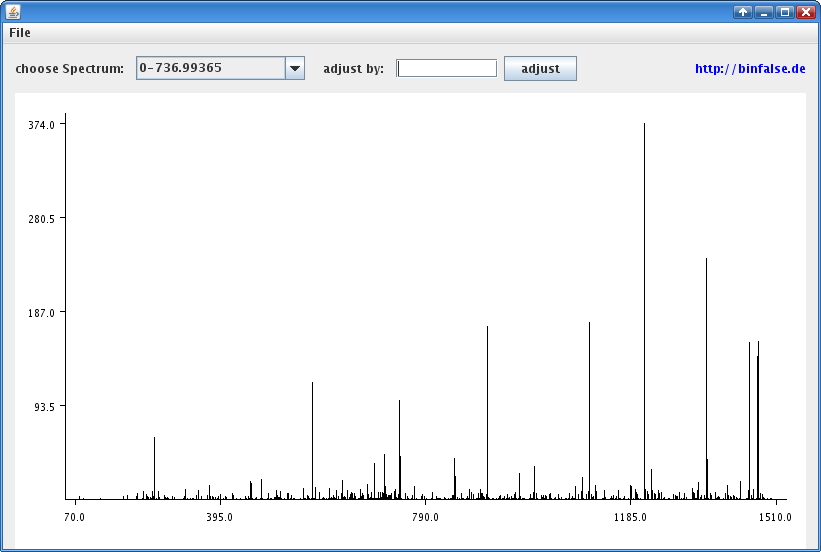Click the 70.0 x-axis label
The height and width of the screenshot is (552, 821).
coord(74,518)
